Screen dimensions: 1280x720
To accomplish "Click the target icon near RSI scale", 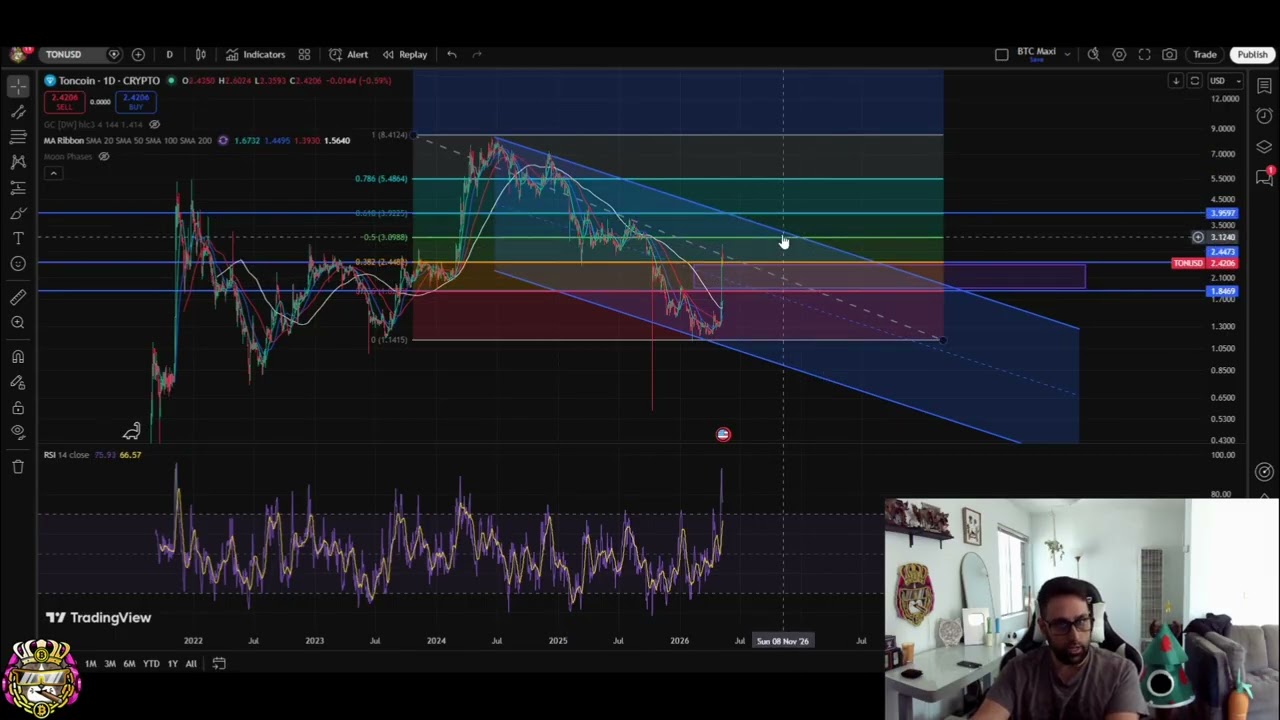I will point(1264,472).
